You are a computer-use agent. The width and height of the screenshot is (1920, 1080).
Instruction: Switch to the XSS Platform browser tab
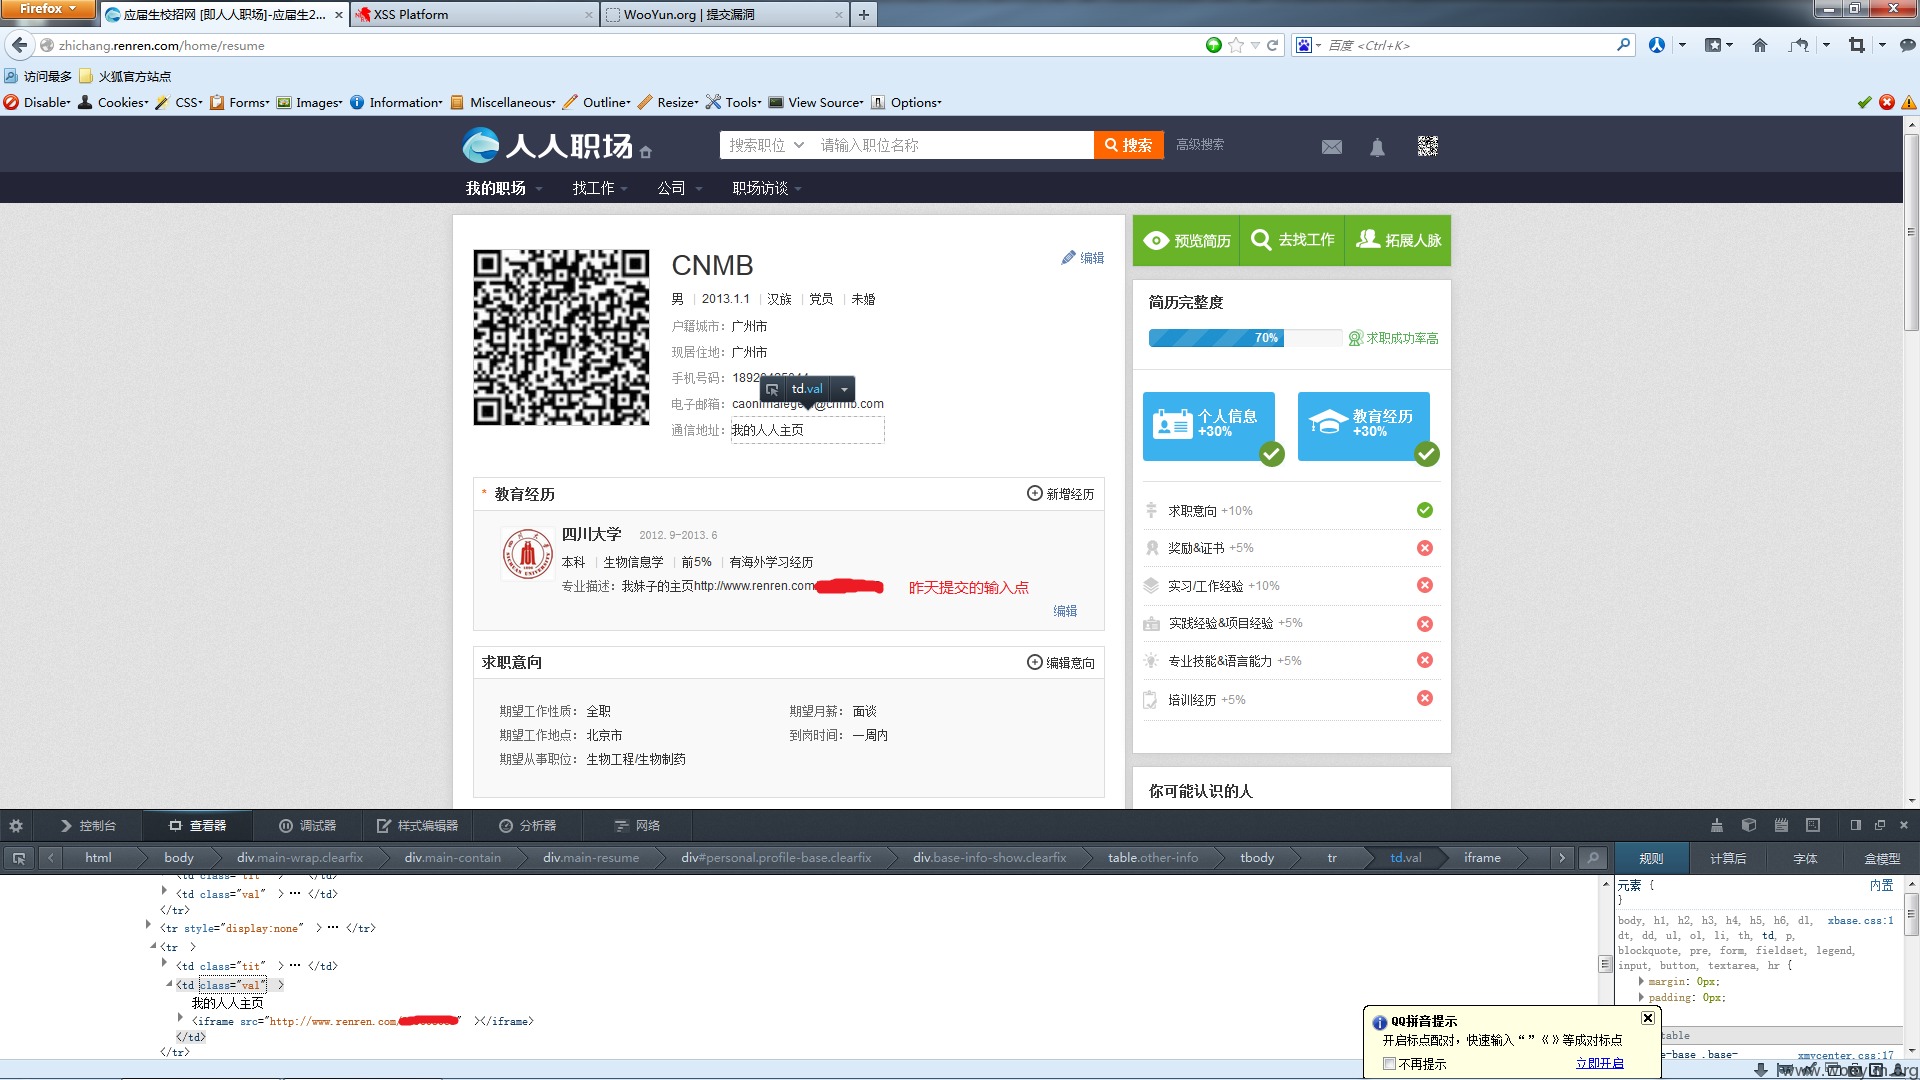coord(474,14)
